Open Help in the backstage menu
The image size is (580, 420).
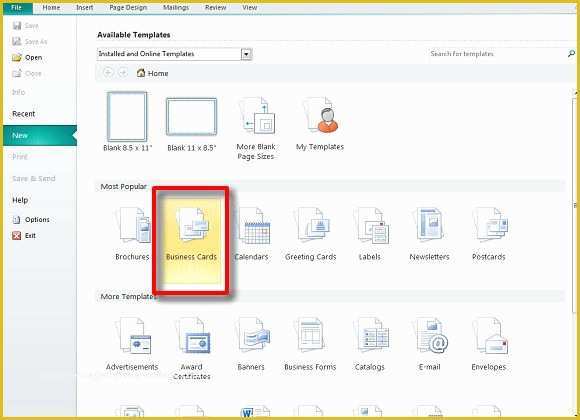tap(20, 200)
